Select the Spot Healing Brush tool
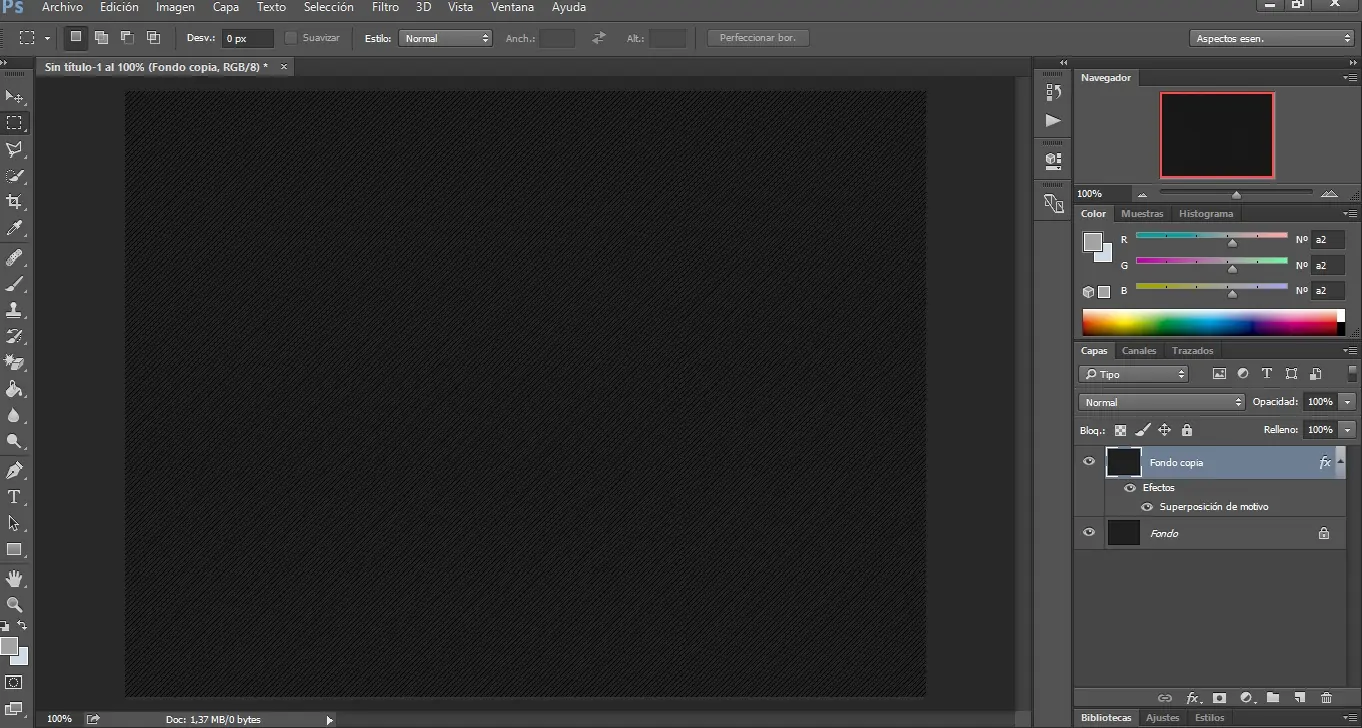Viewport: 1362px width, 728px height. pos(14,258)
